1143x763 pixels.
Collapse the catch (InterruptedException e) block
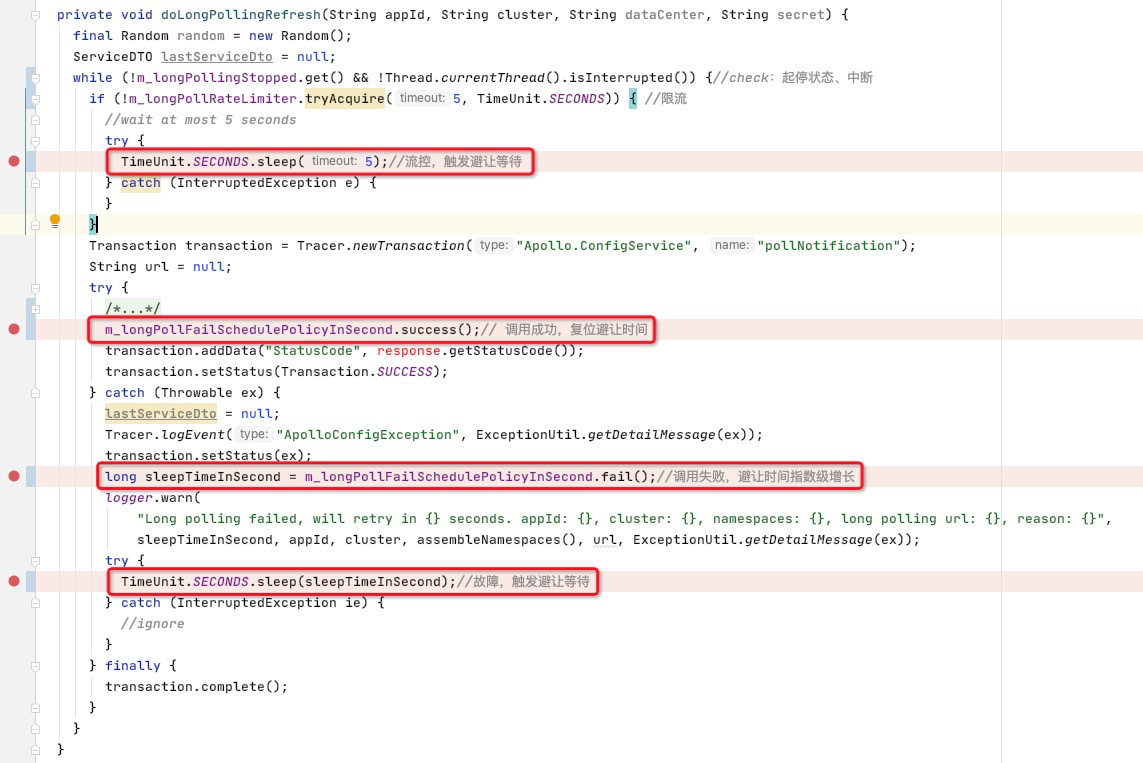35,183
